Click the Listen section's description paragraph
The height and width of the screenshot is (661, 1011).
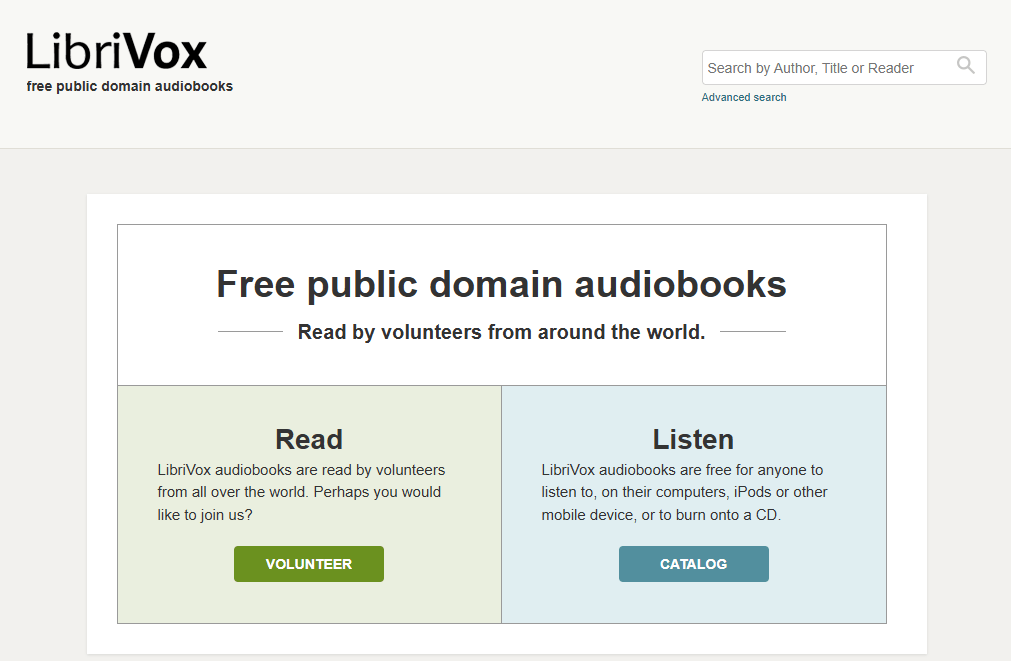click(x=685, y=492)
